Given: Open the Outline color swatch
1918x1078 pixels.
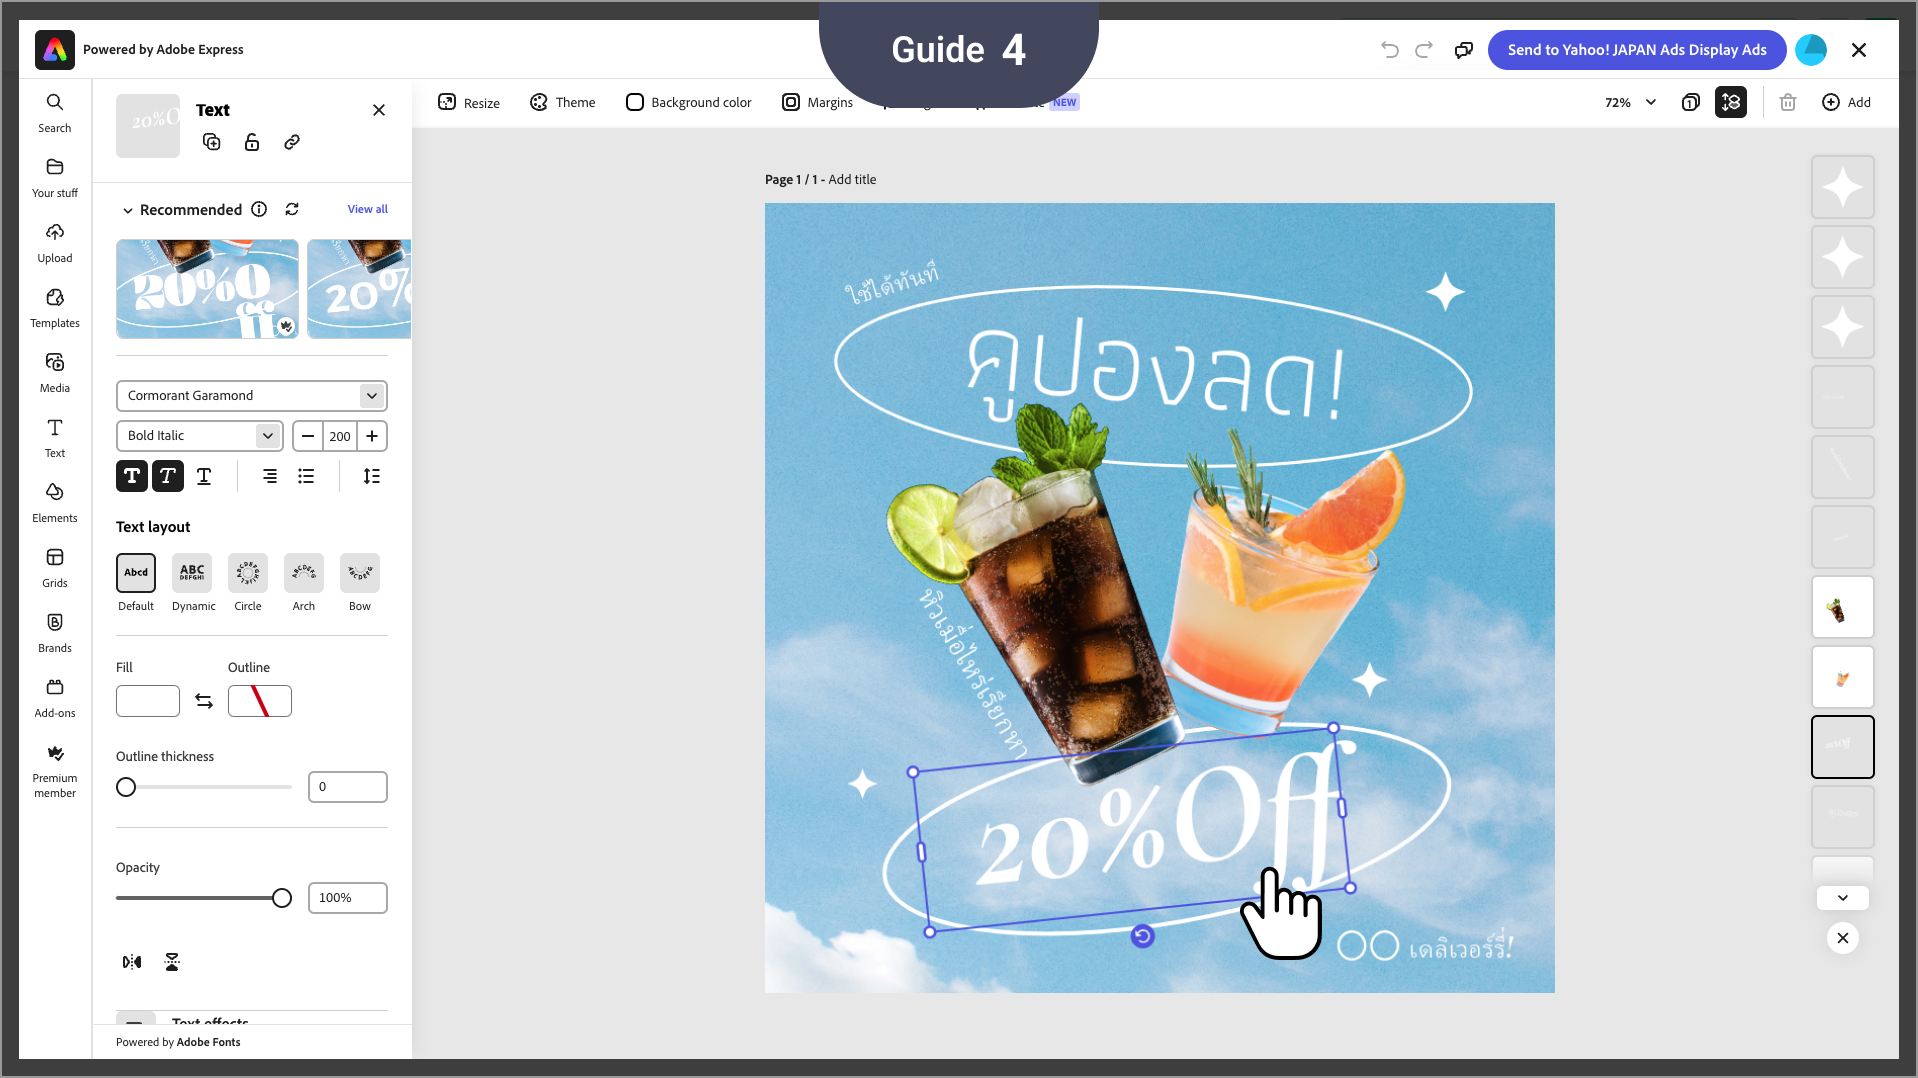Looking at the screenshot, I should pyautogui.click(x=260, y=701).
